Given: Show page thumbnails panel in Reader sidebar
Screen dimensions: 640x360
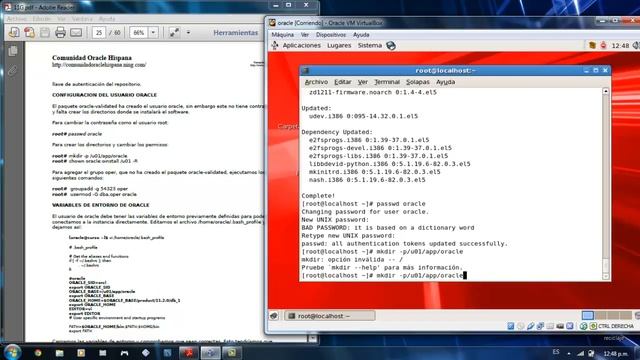Looking at the screenshot, I should pos(13,51).
